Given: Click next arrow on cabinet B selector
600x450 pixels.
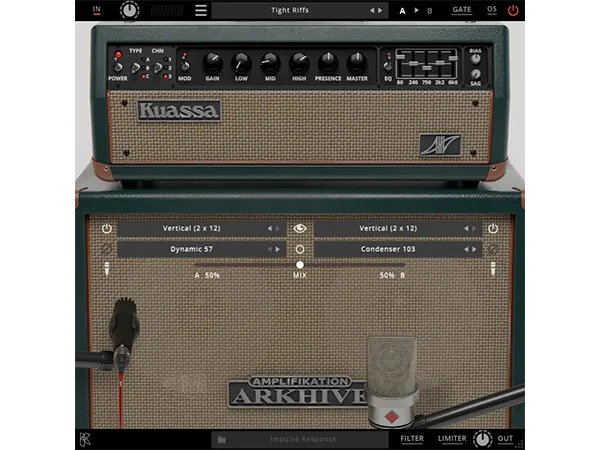Looking at the screenshot, I should pyautogui.click(x=474, y=228).
